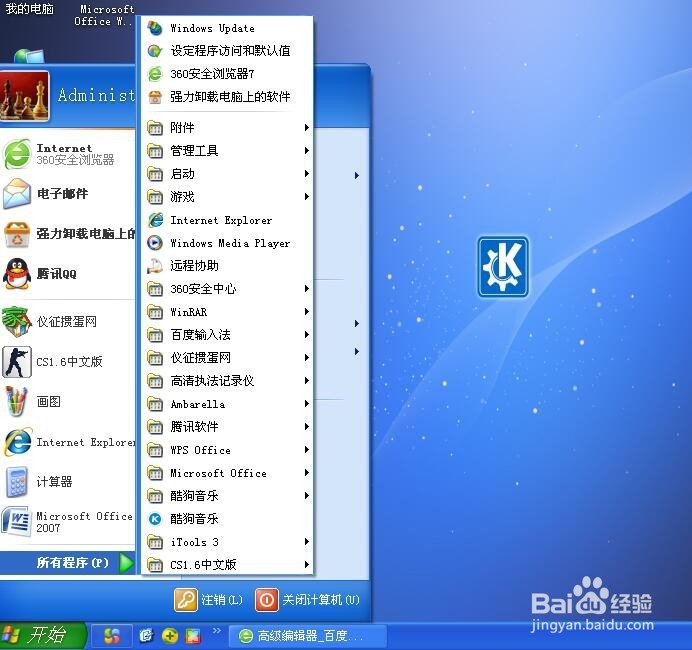This screenshot has height=650, width=692.
Task: Click 所有程序(P) all programs
Action: (x=68, y=563)
